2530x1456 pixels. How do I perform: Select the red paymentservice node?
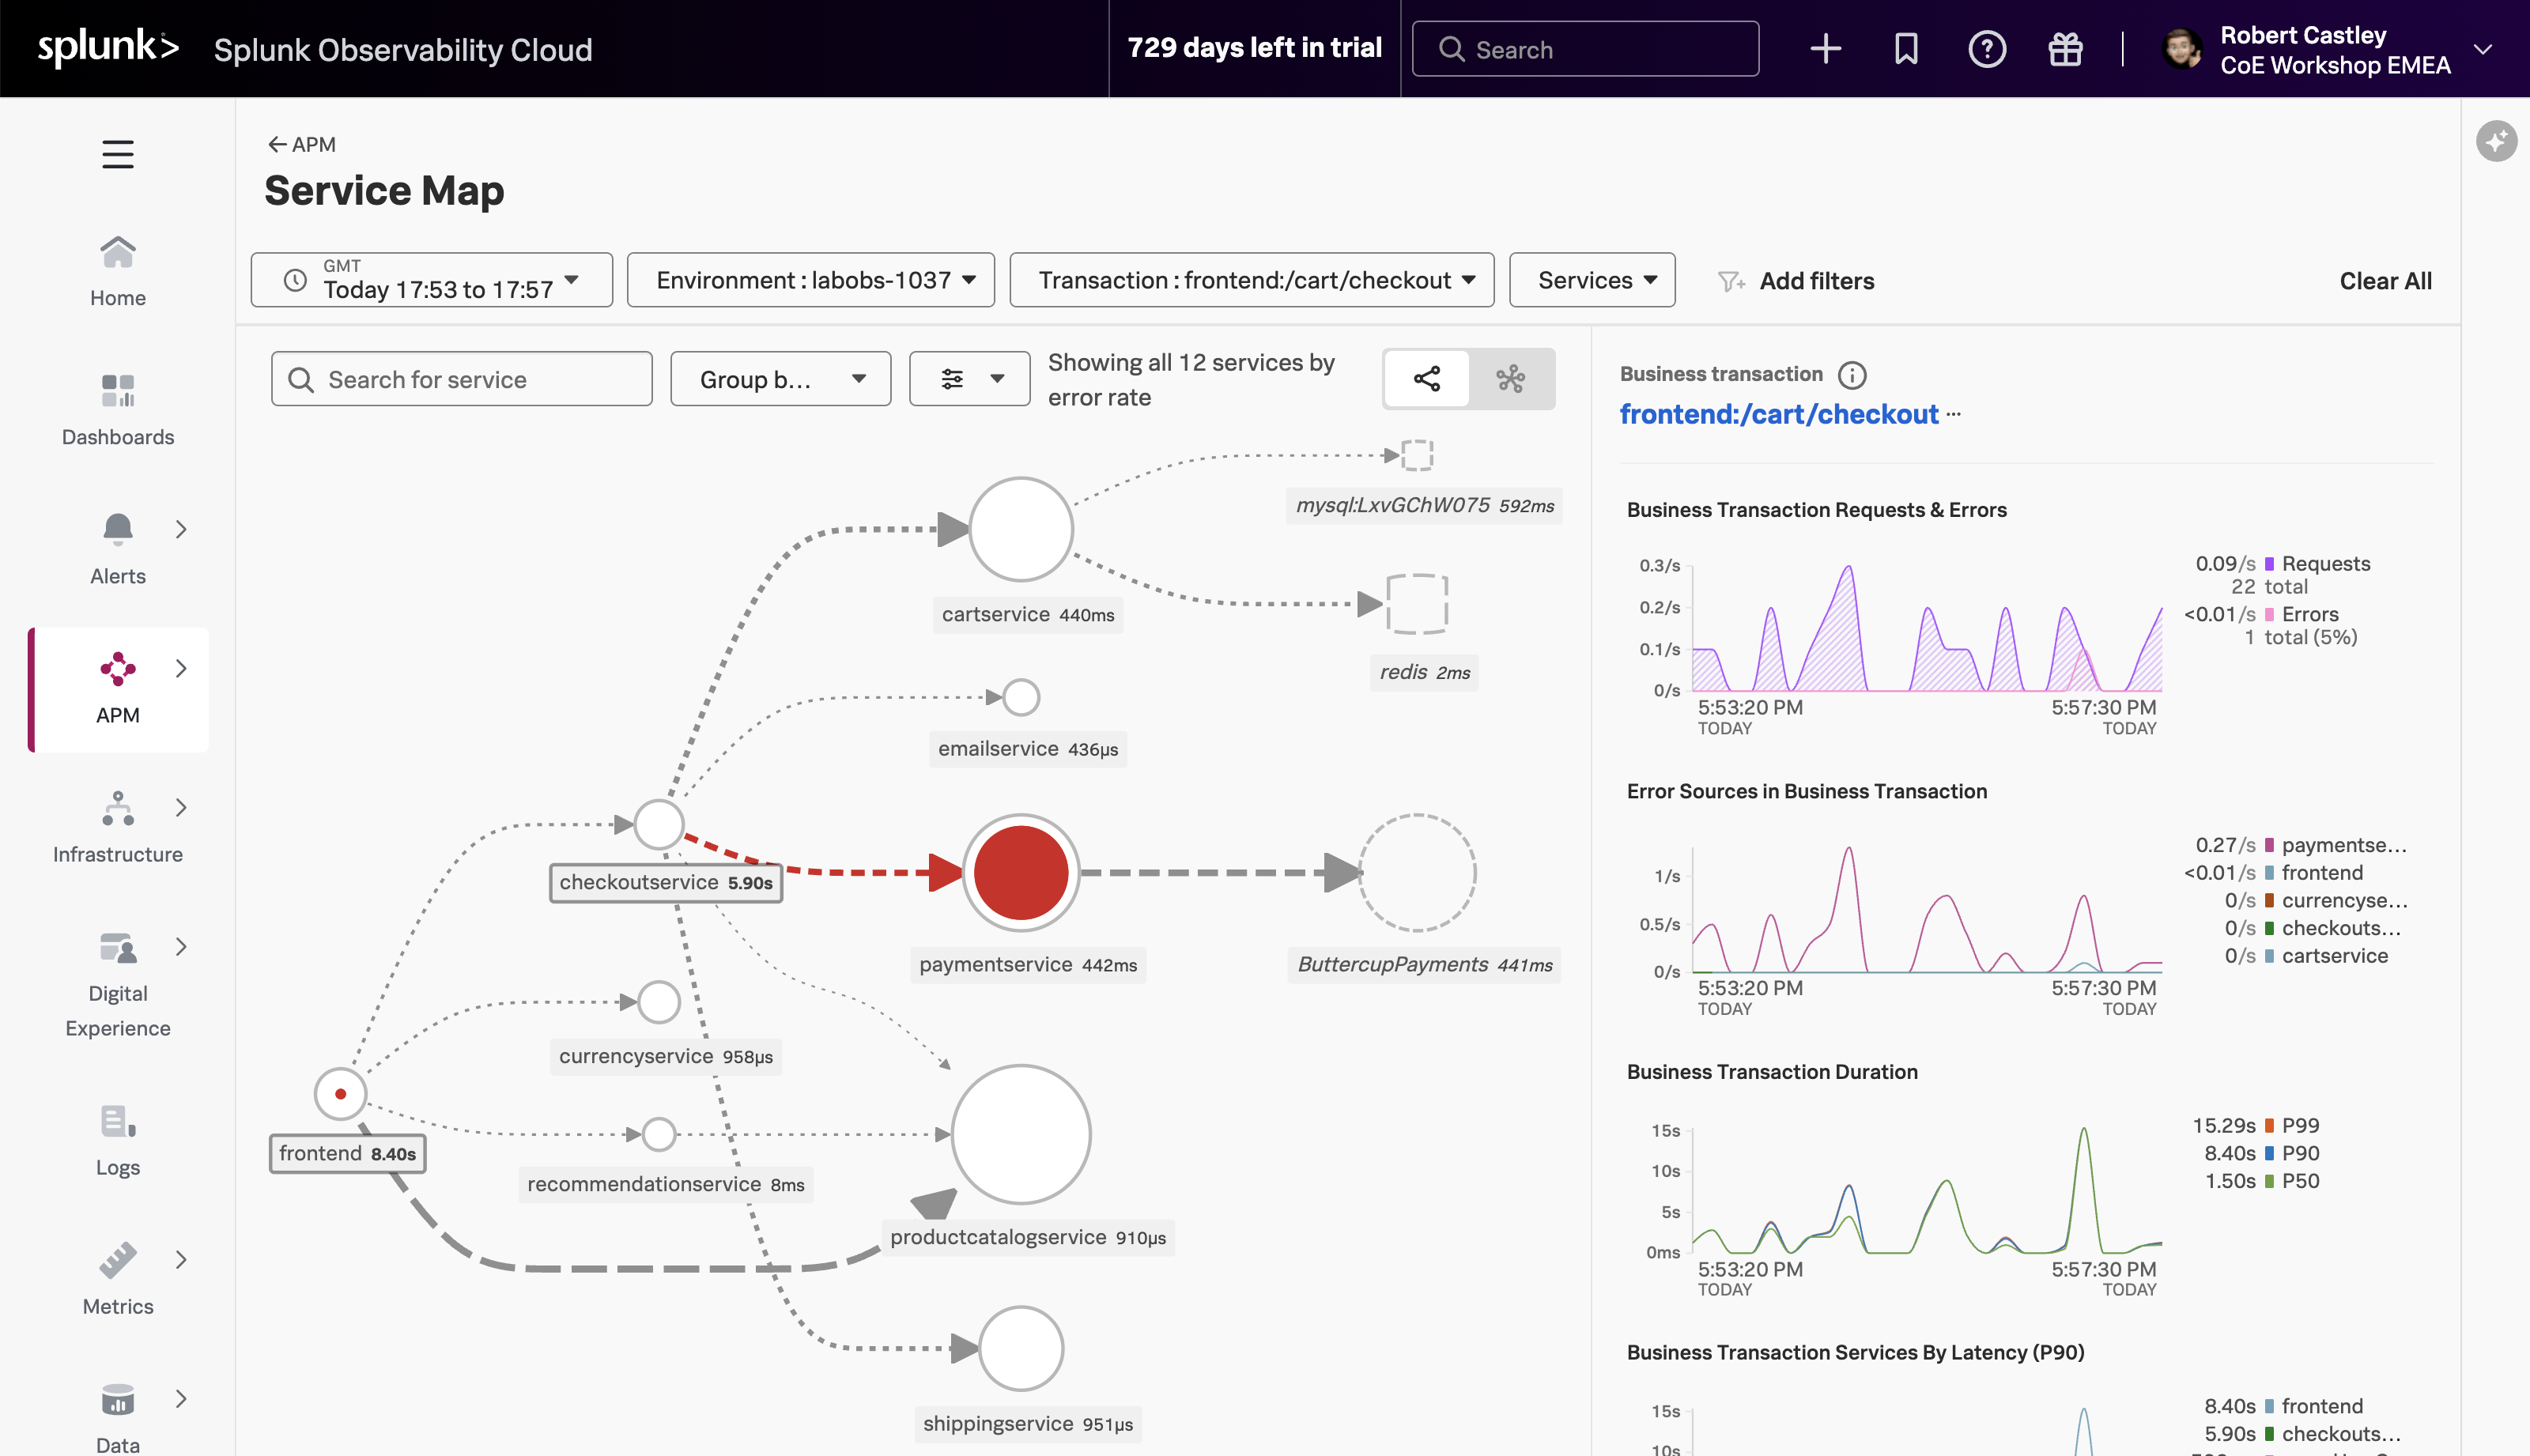pos(1020,873)
